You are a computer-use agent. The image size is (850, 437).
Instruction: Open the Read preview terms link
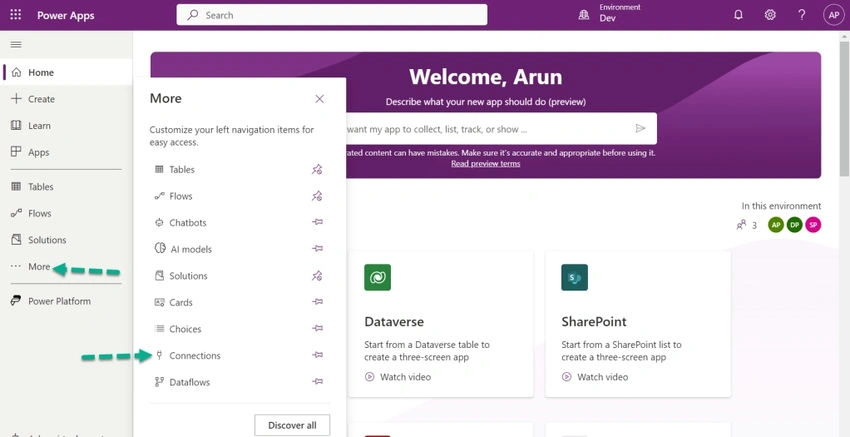point(485,164)
